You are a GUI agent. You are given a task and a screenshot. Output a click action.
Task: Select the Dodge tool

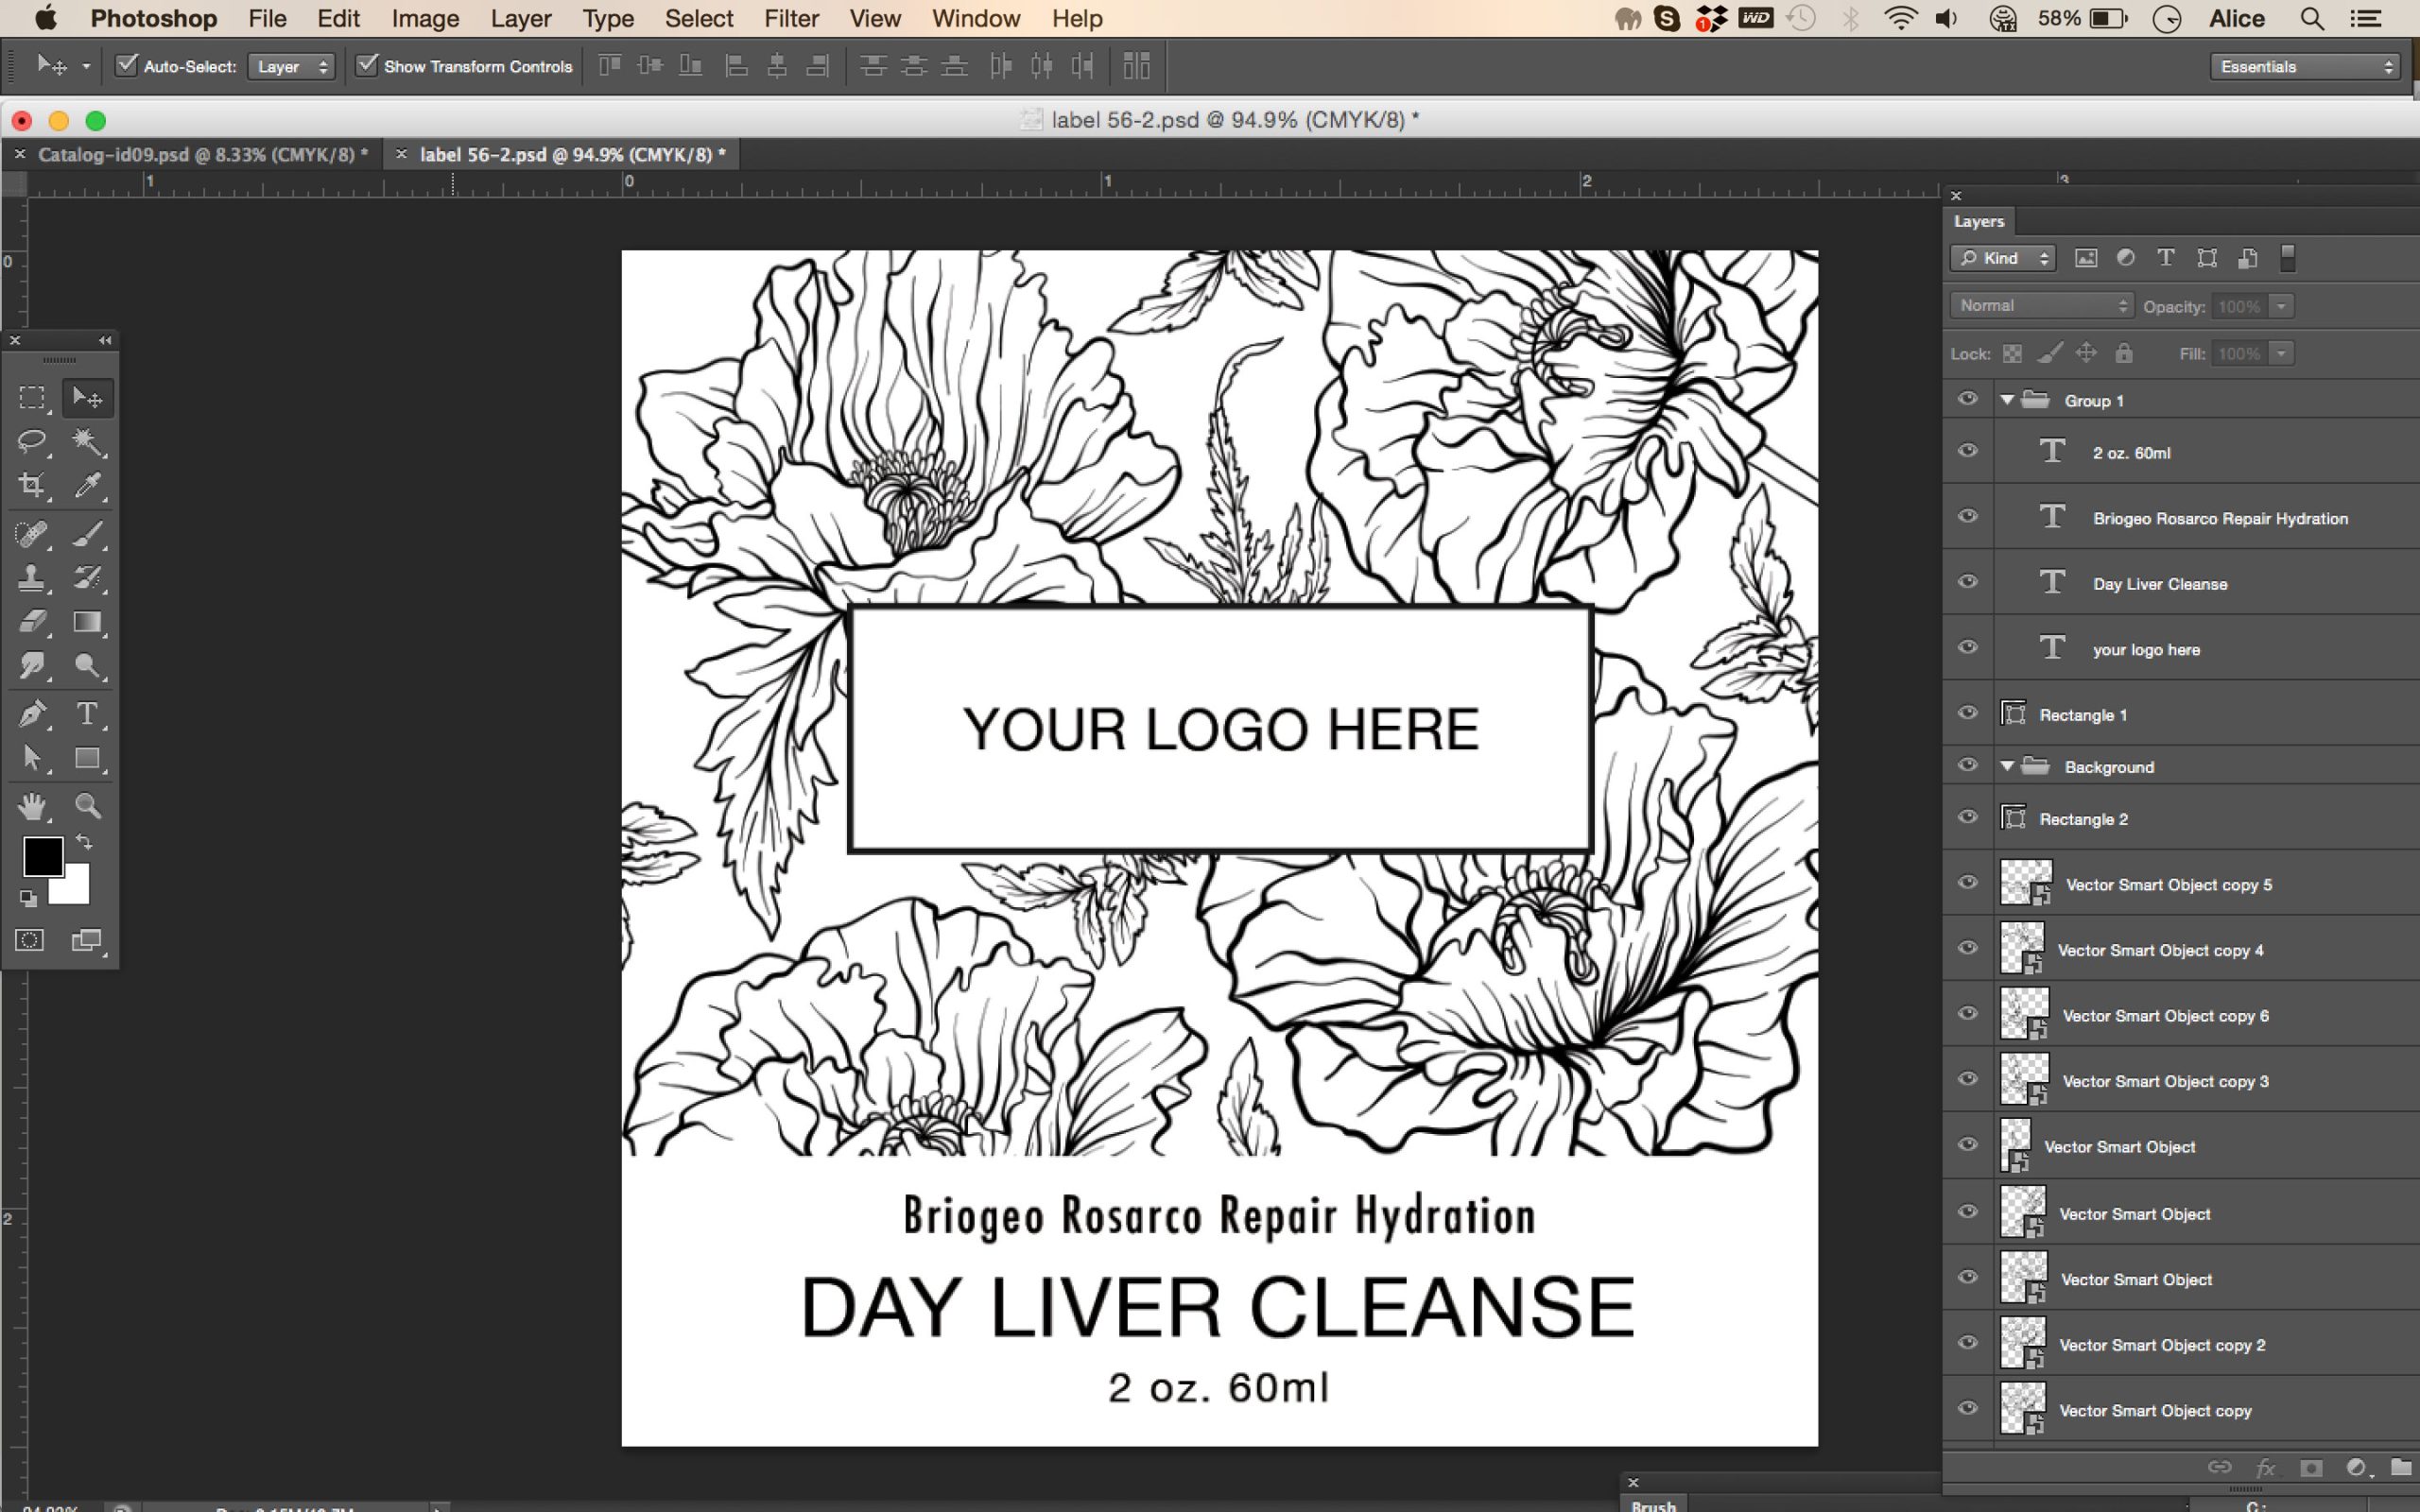[x=87, y=666]
